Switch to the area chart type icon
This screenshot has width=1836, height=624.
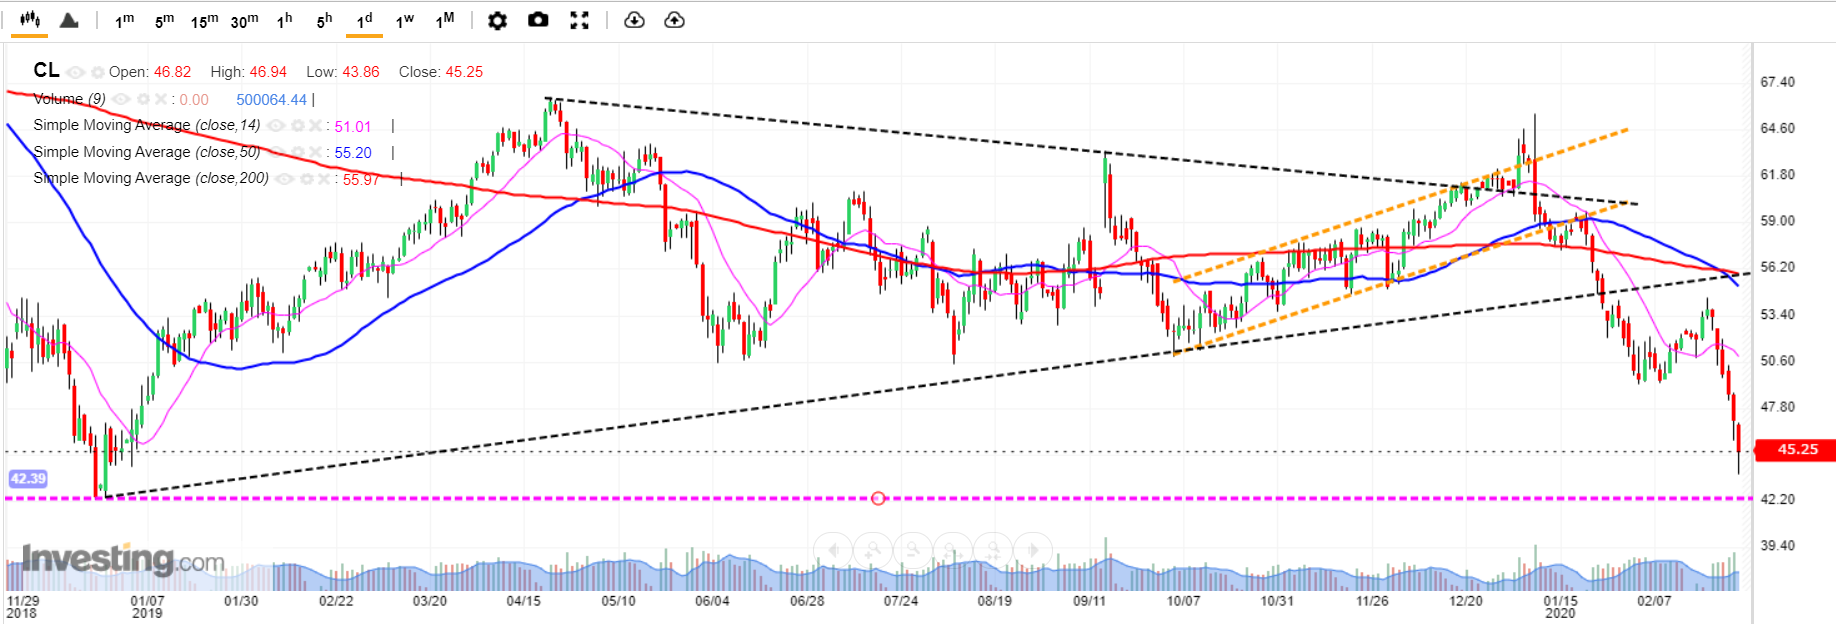pyautogui.click(x=69, y=20)
